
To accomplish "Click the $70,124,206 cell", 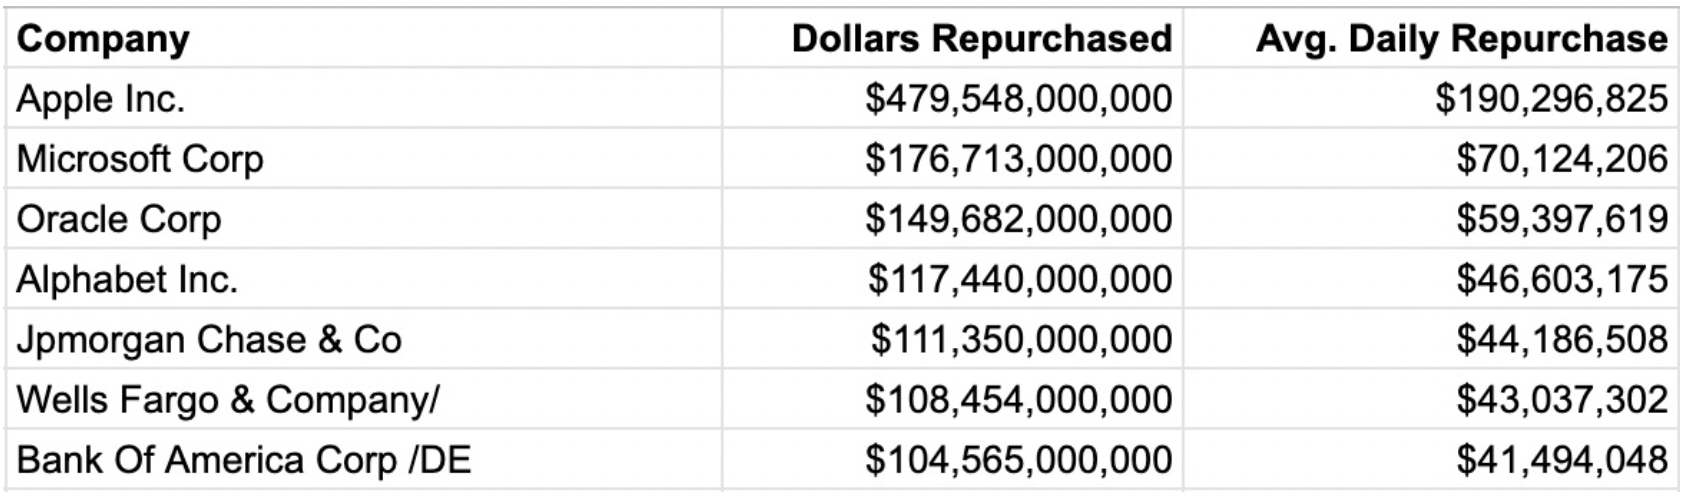I will (1561, 159).
